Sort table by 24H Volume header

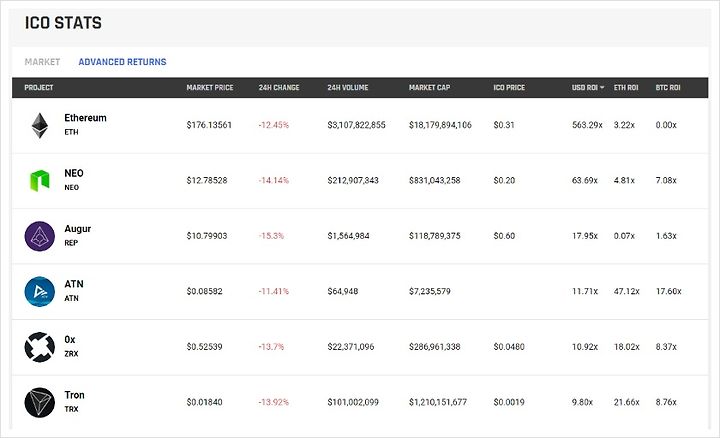(348, 87)
